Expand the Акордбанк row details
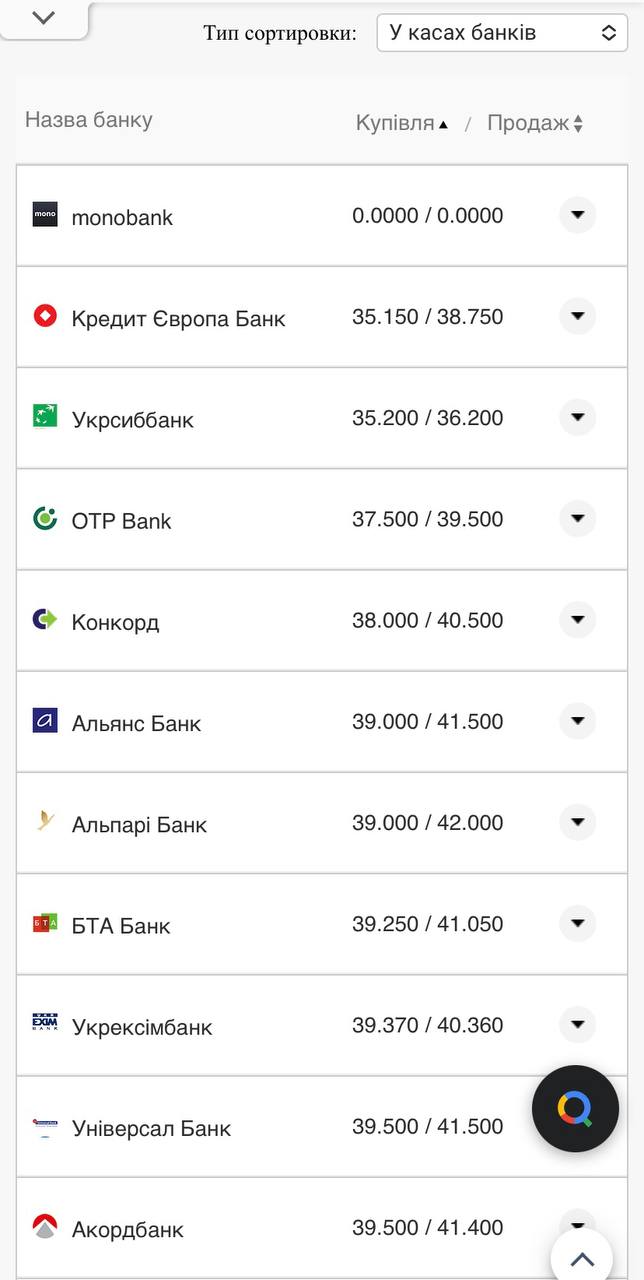The height and width of the screenshot is (1280, 644). (577, 1222)
